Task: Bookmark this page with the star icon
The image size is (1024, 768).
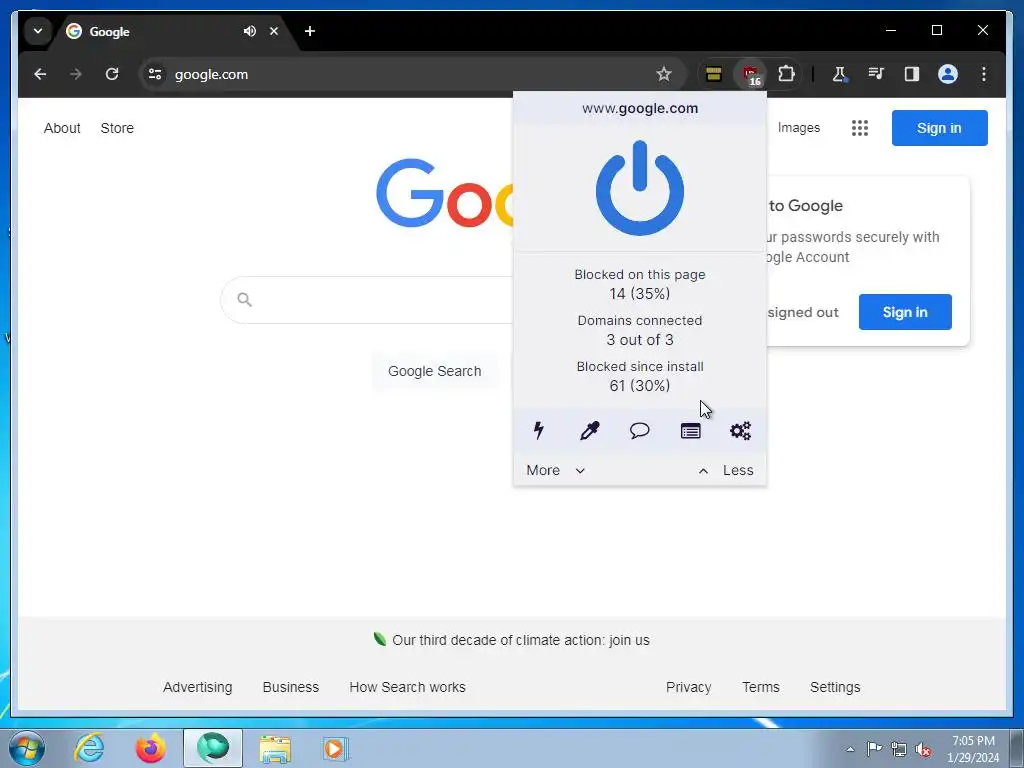Action: point(664,74)
